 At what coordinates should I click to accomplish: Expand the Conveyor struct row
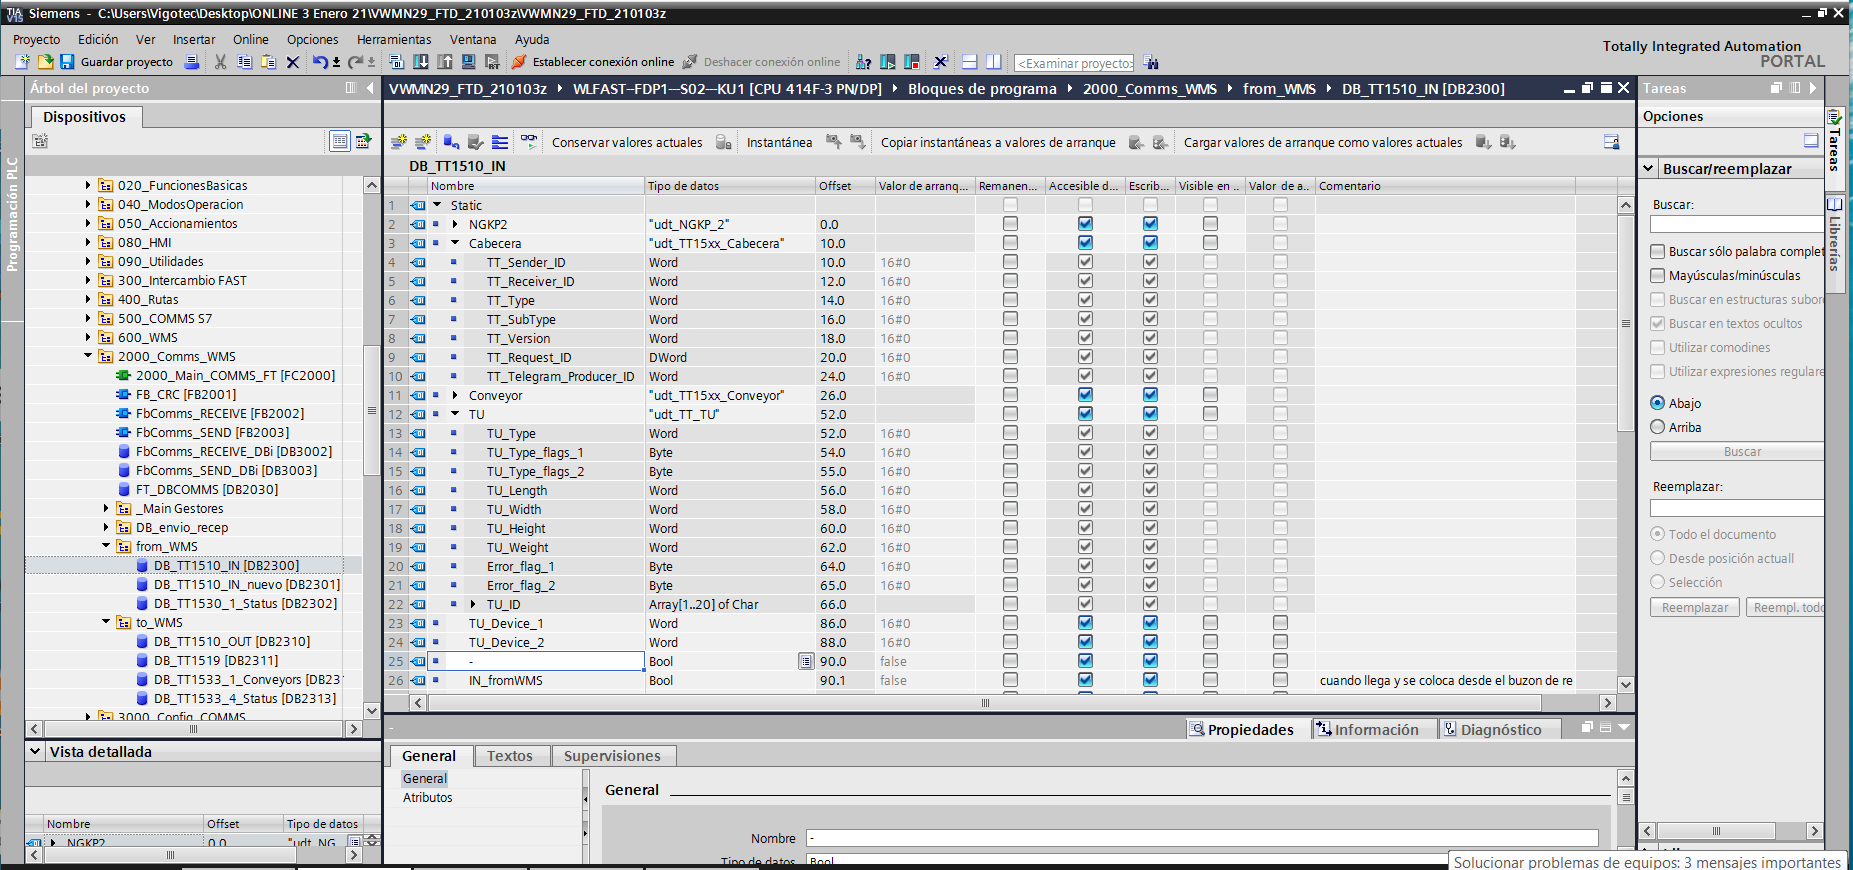point(455,396)
